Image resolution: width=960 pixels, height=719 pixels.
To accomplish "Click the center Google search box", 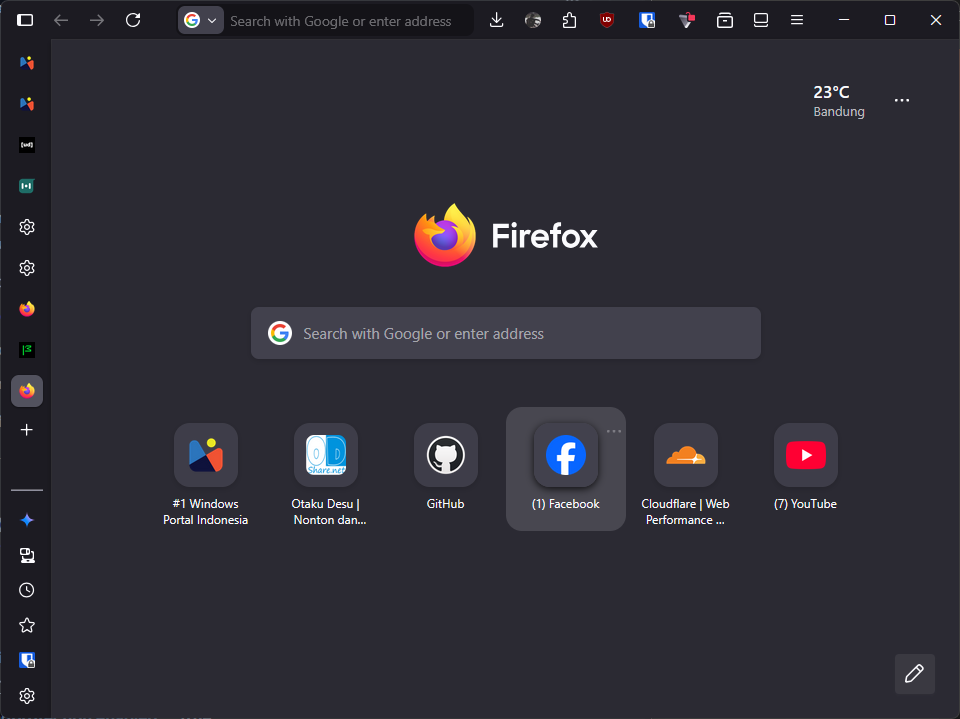I will tap(506, 333).
